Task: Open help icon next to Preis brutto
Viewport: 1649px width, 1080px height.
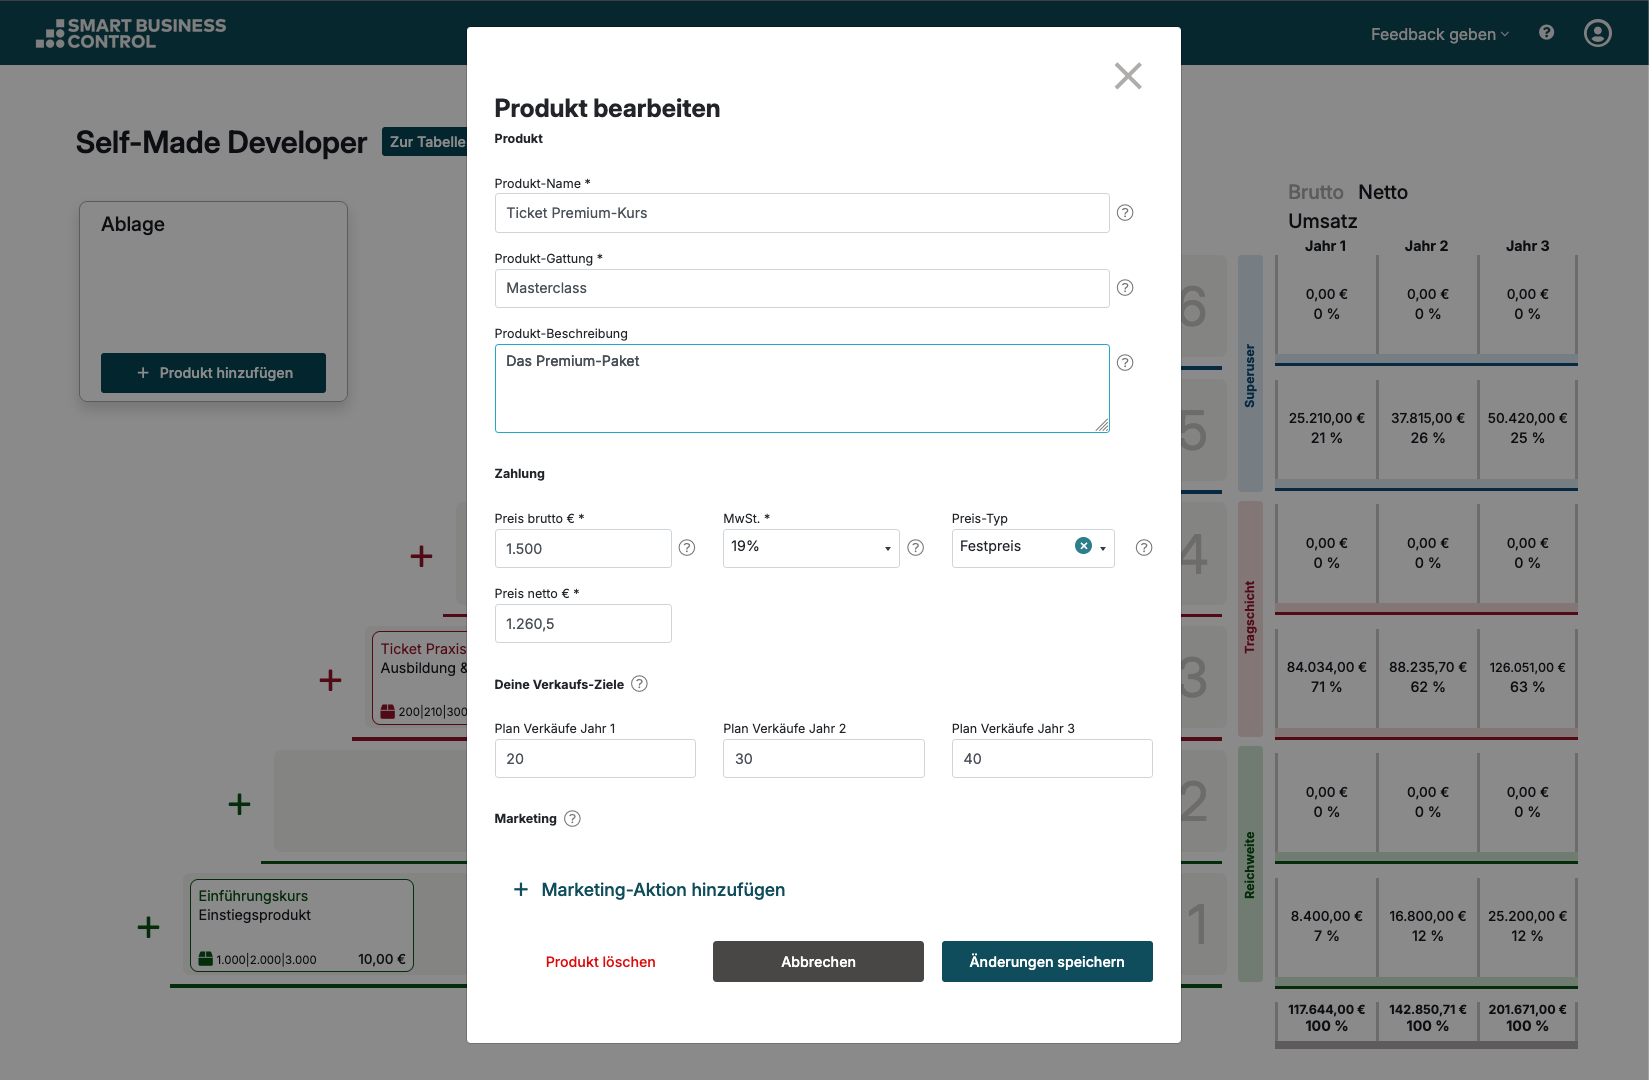Action: coord(687,548)
